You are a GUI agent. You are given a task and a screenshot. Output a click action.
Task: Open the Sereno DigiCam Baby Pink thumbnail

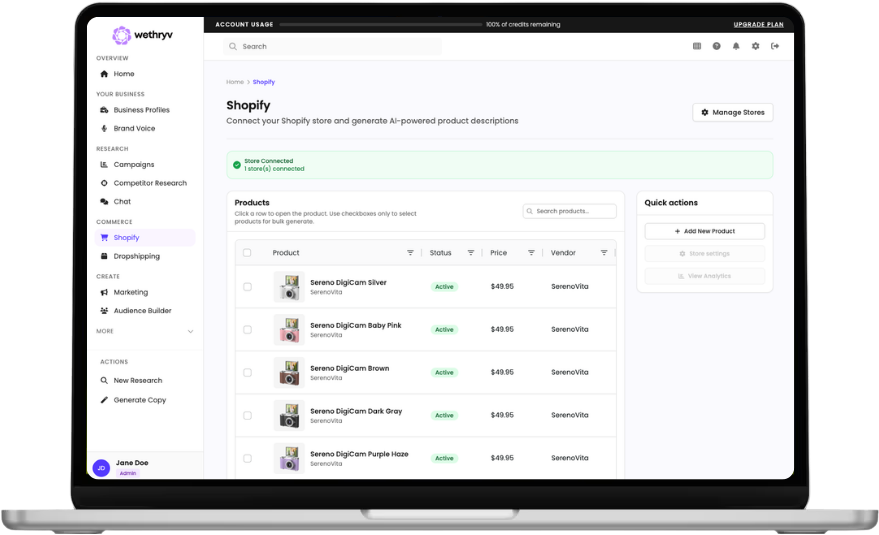click(289, 330)
